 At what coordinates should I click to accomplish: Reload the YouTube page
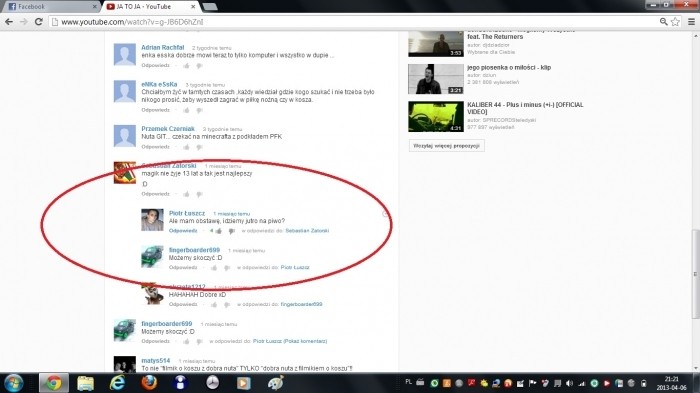[39, 21]
